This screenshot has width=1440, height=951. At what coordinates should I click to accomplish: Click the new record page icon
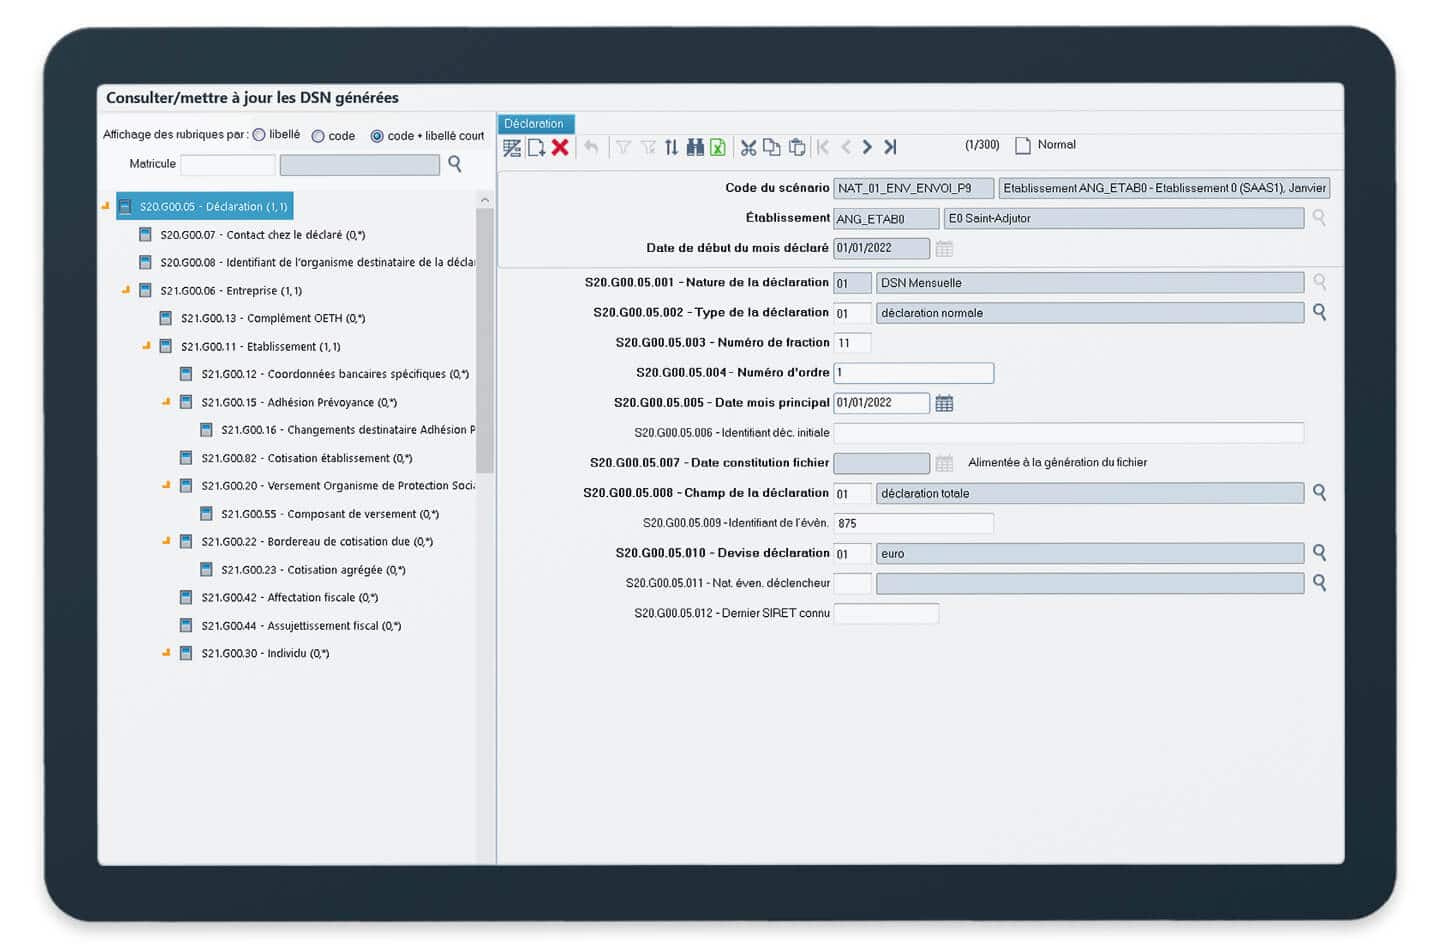536,147
